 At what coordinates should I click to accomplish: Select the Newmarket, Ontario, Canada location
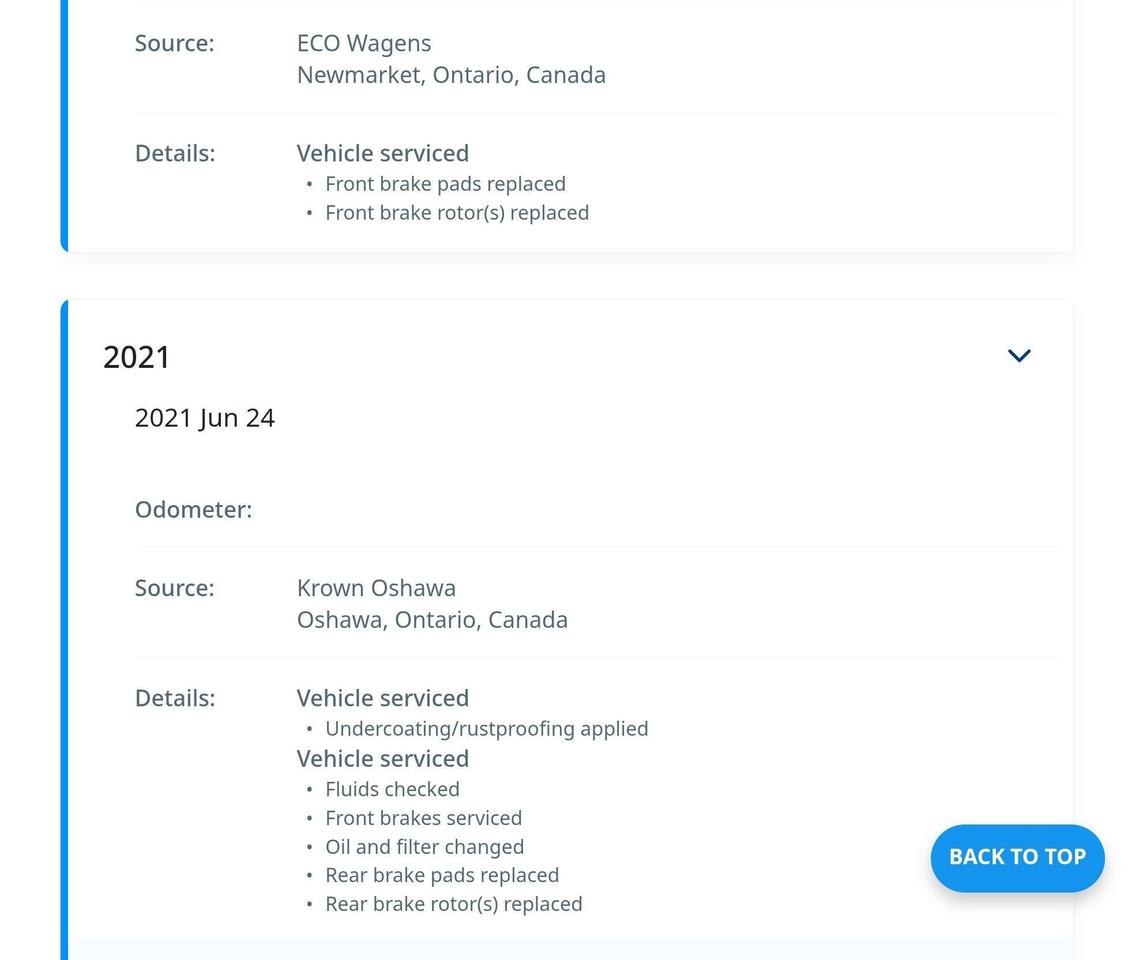coord(451,74)
